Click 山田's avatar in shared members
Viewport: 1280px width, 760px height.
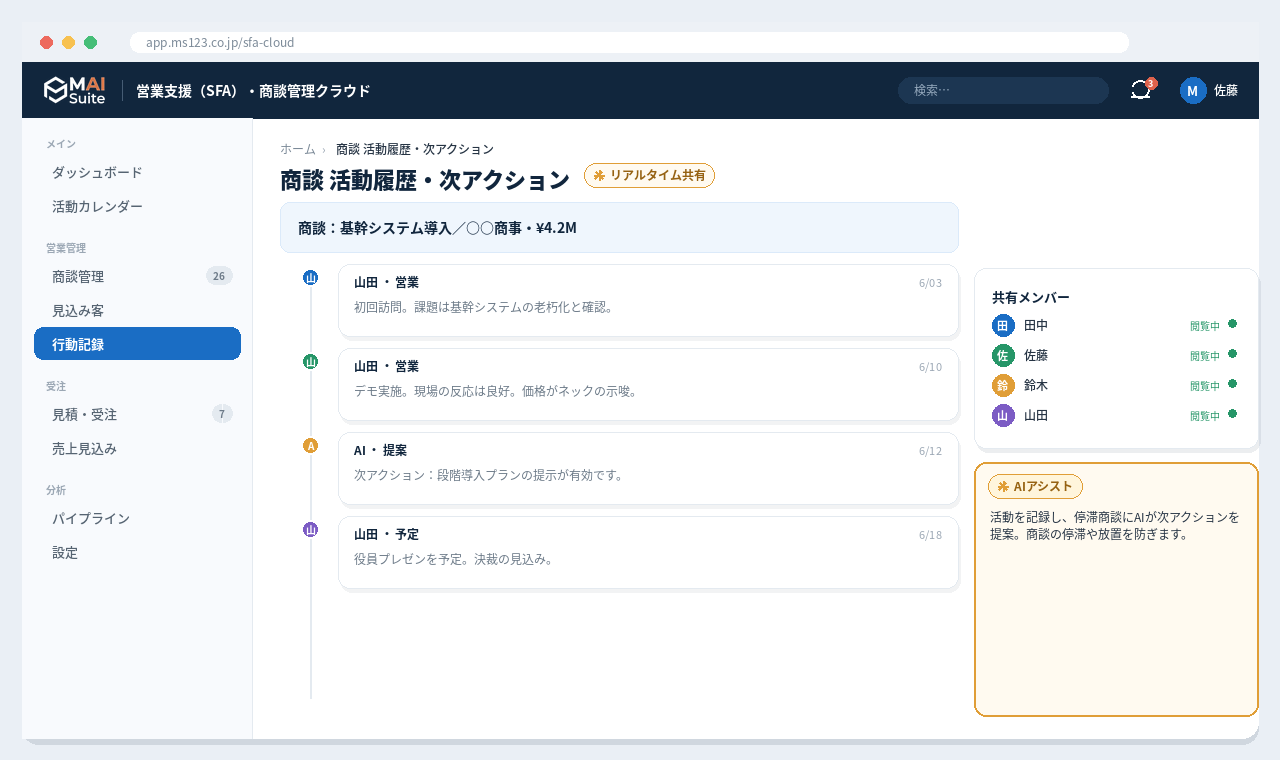[x=1003, y=415]
